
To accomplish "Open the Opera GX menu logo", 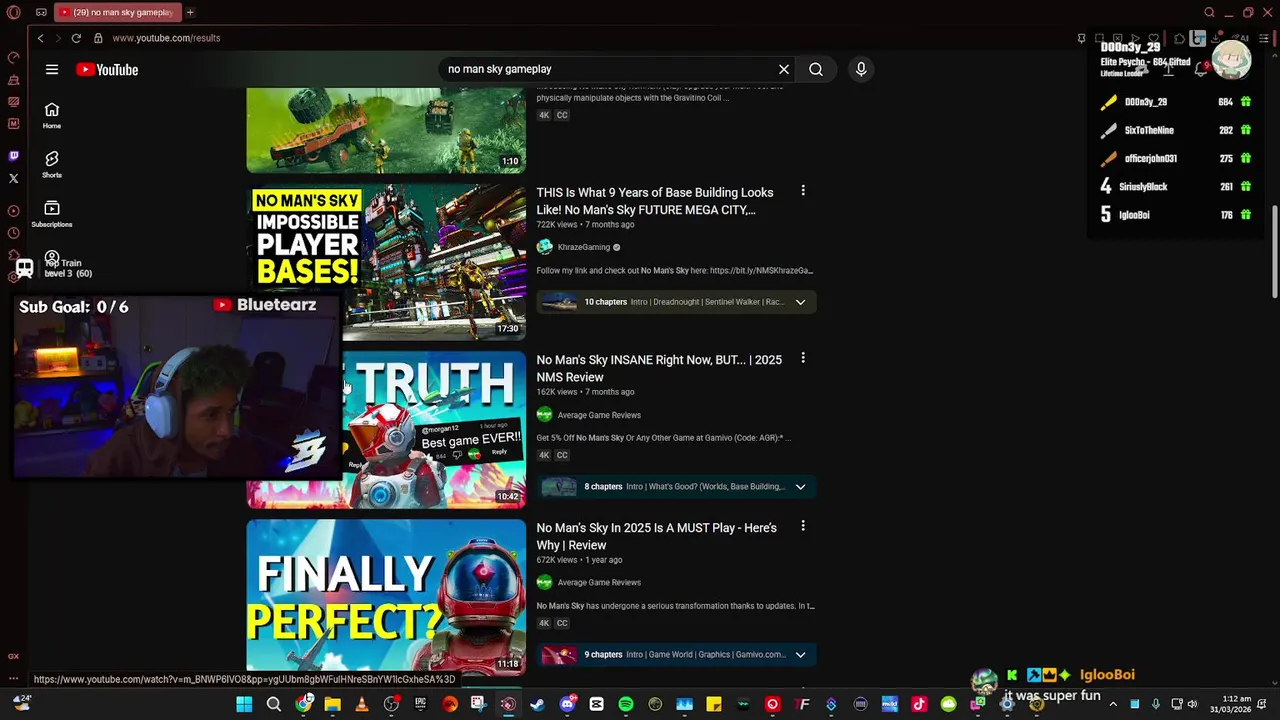I will point(13,12).
